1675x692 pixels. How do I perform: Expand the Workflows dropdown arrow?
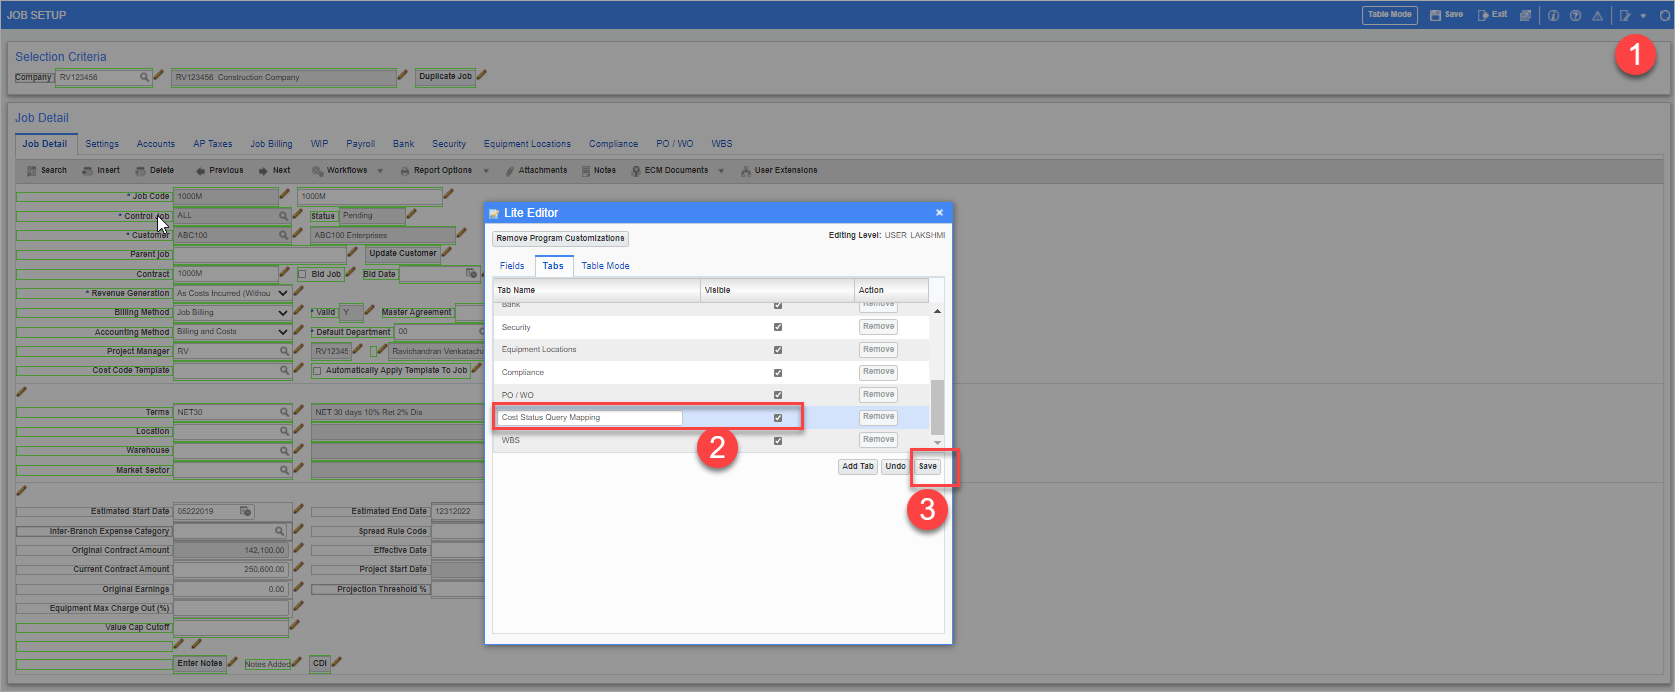[380, 171]
